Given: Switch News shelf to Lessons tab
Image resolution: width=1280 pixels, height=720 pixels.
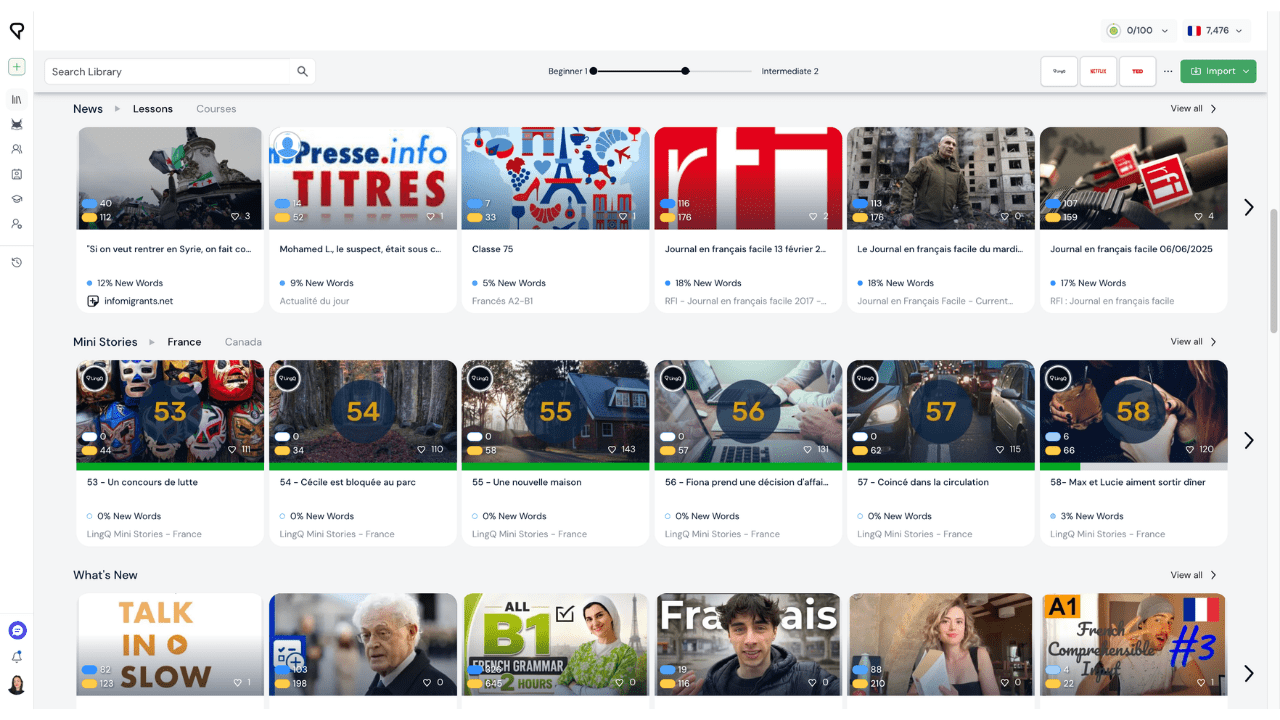Looking at the screenshot, I should [x=153, y=109].
